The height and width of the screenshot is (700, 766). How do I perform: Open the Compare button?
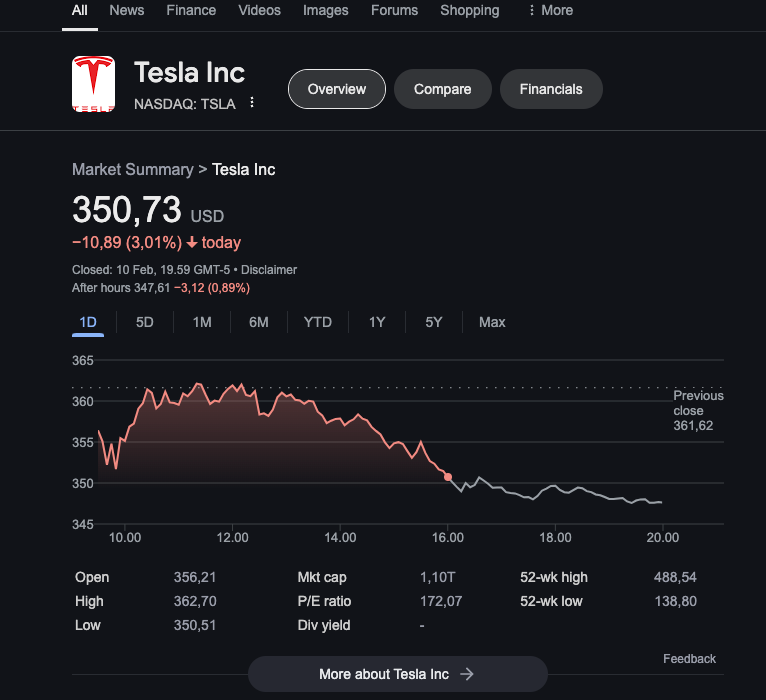pos(443,89)
